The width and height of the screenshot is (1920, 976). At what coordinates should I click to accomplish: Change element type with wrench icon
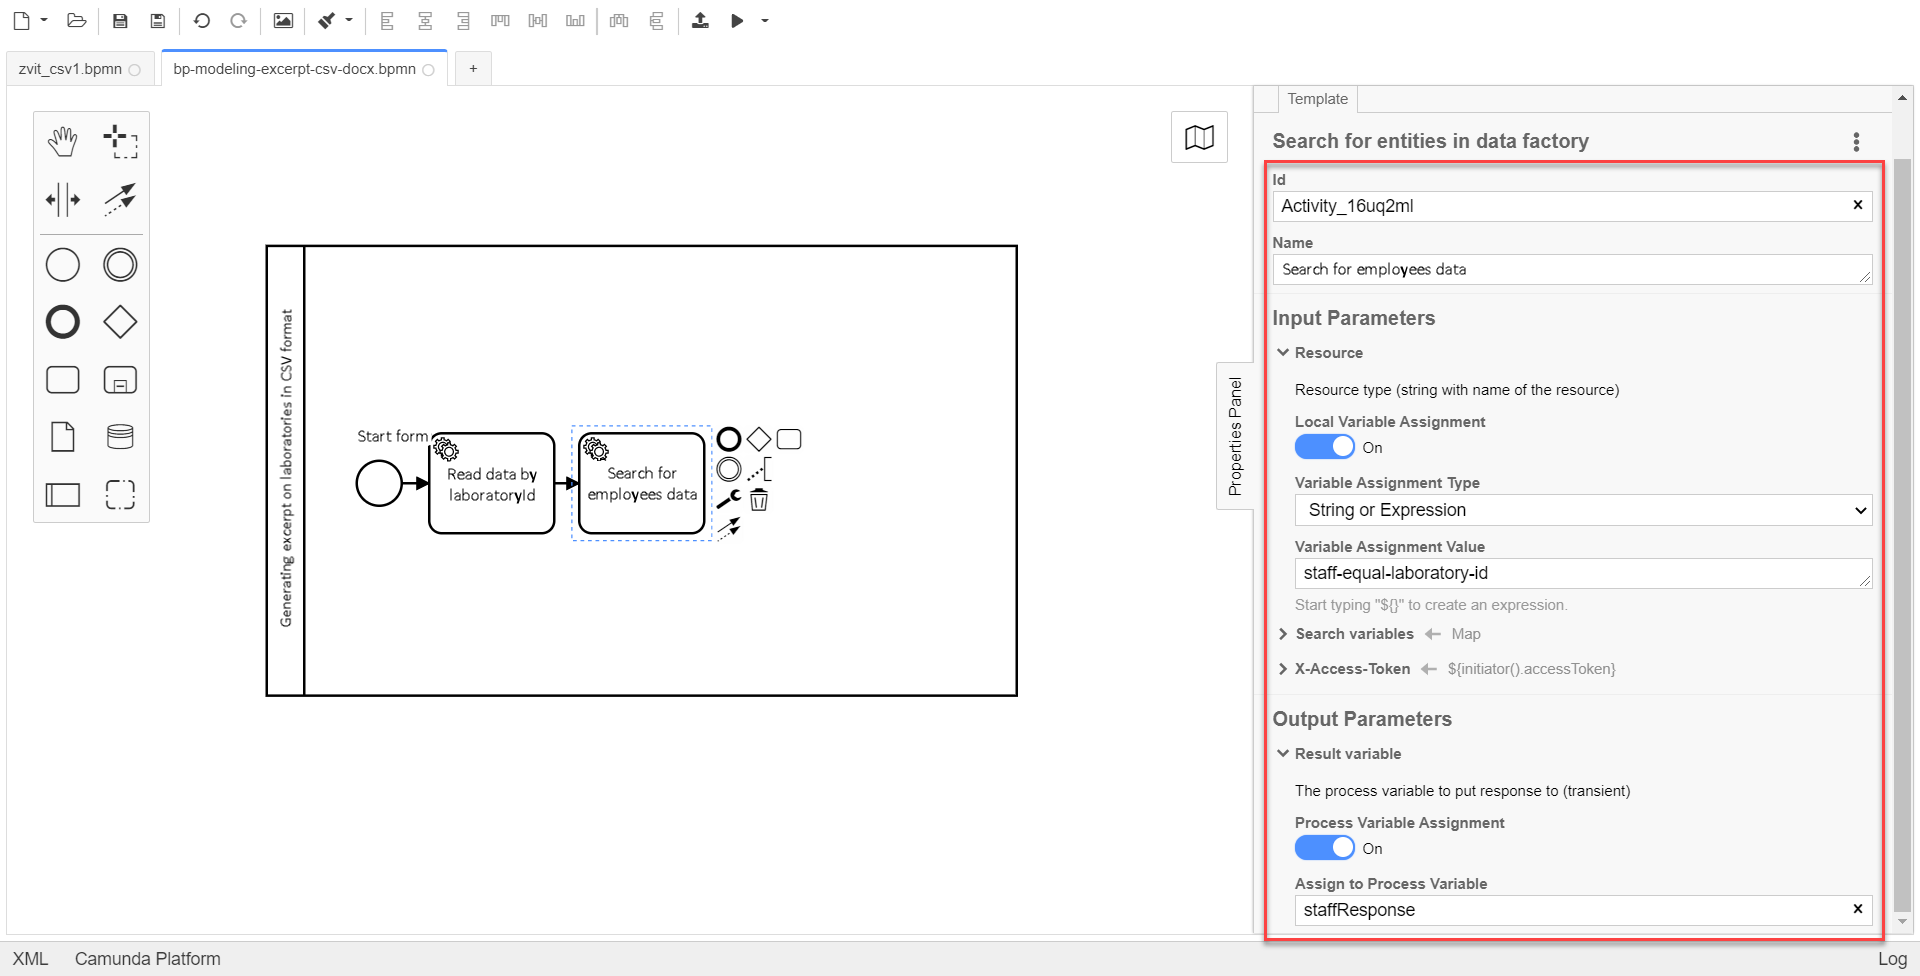click(729, 499)
